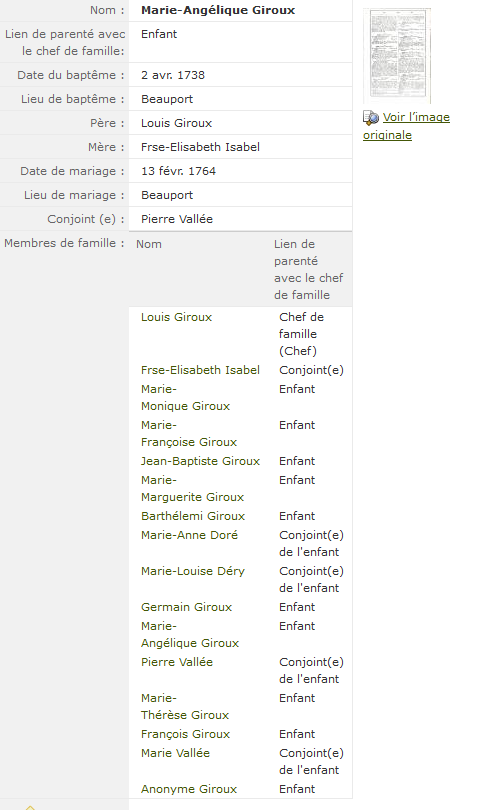486x810 pixels.
Task: Select Marie-Angélique Giroux in members list
Action: coord(190,634)
